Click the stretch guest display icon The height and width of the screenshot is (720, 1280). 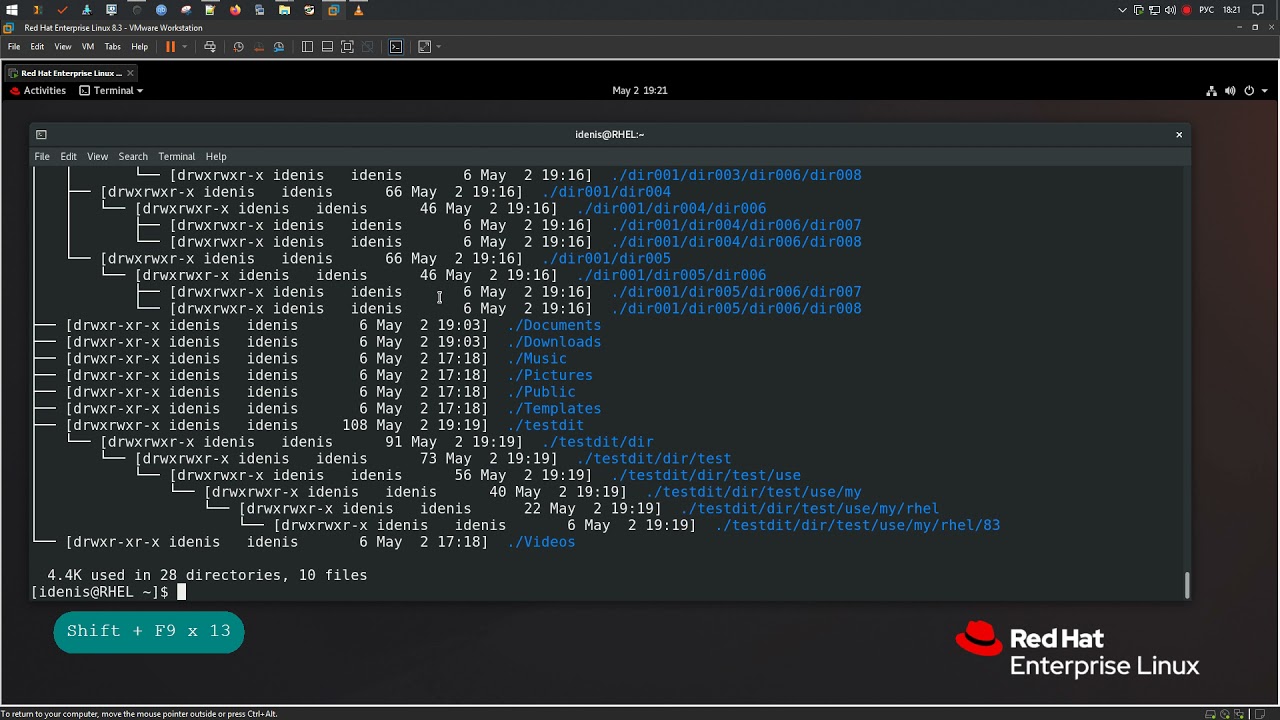pyautogui.click(x=424, y=46)
